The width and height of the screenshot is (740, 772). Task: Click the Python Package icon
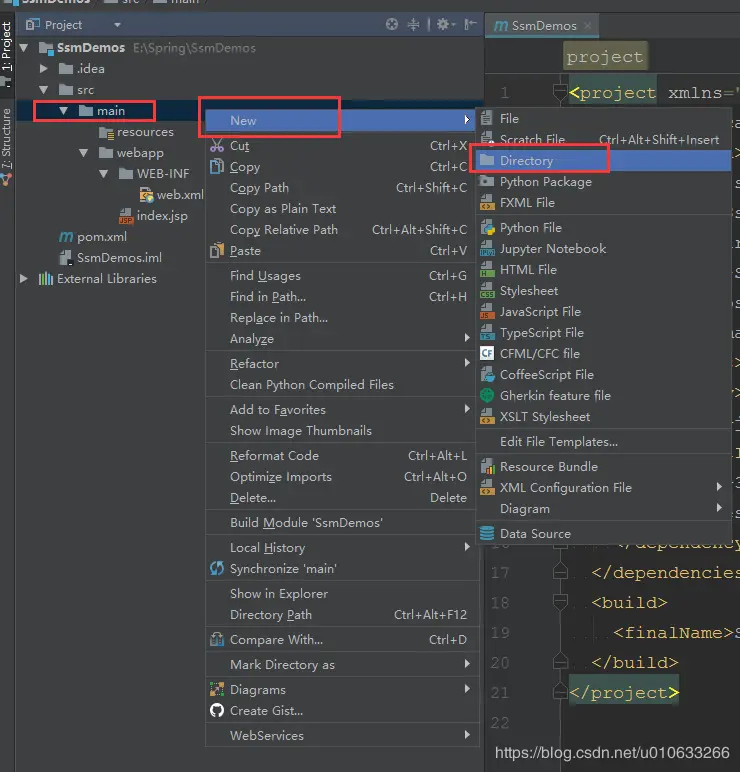click(x=487, y=181)
